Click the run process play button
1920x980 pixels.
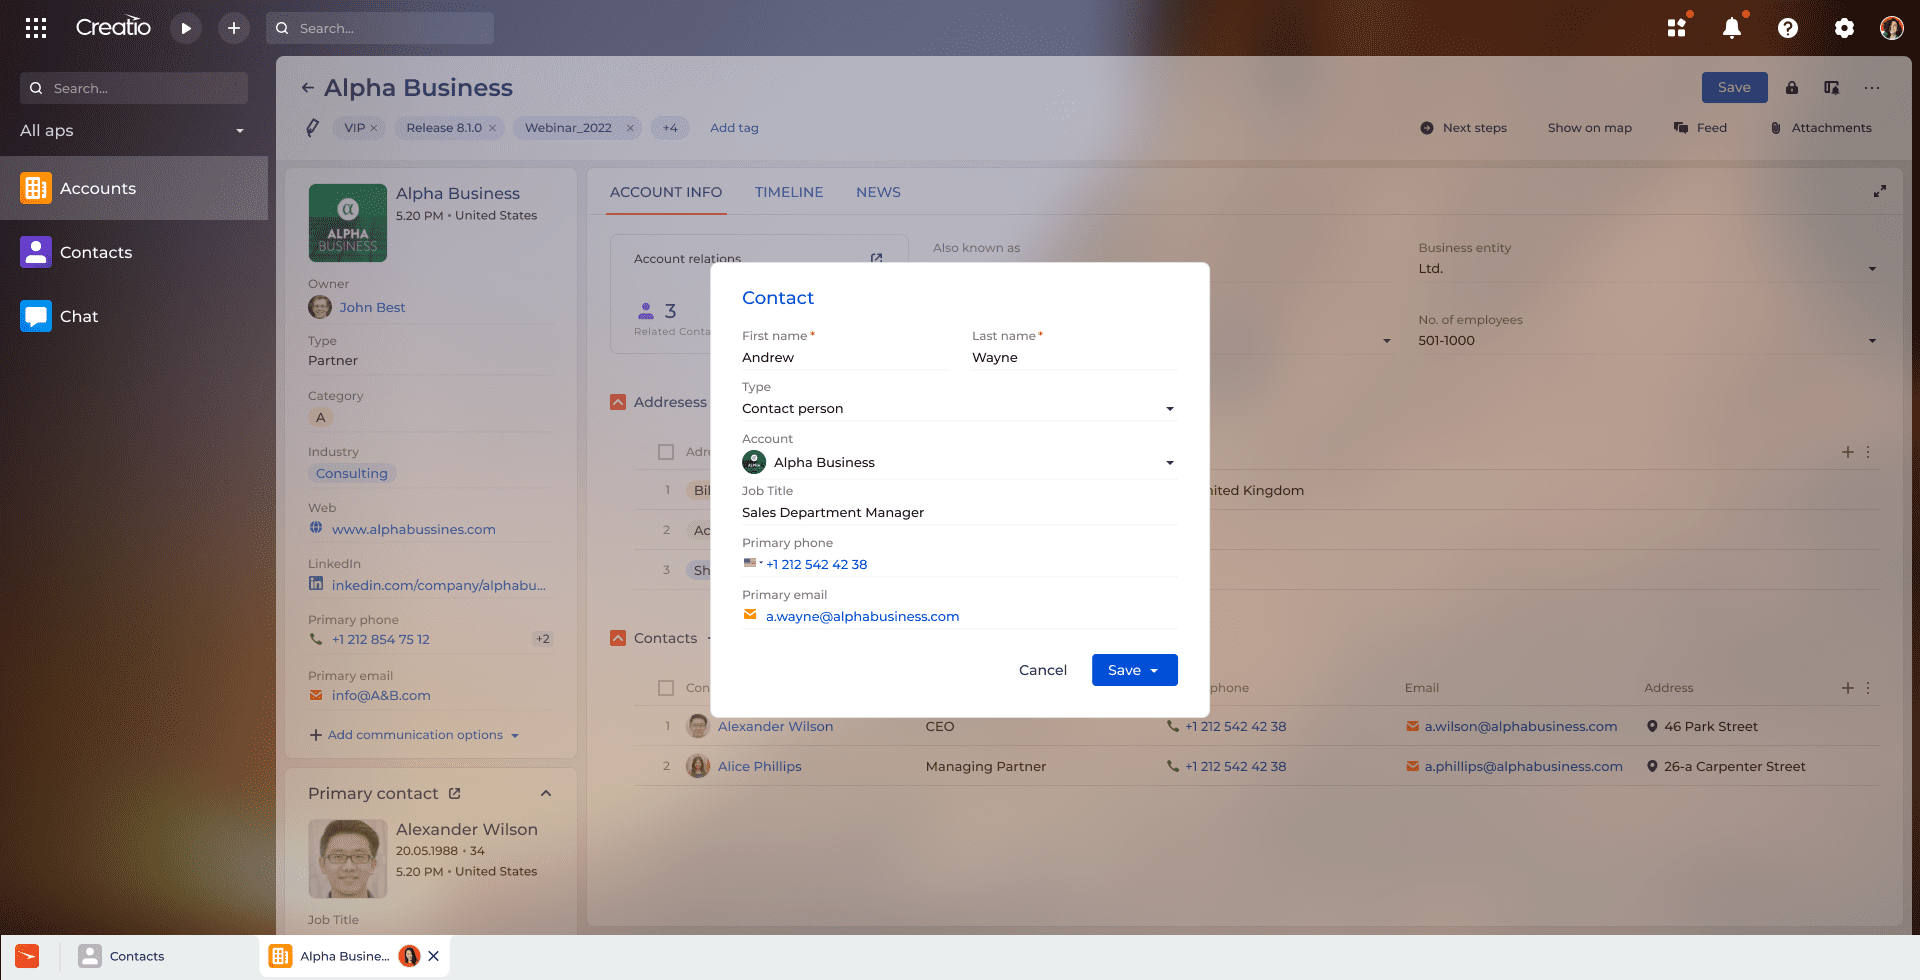(185, 28)
